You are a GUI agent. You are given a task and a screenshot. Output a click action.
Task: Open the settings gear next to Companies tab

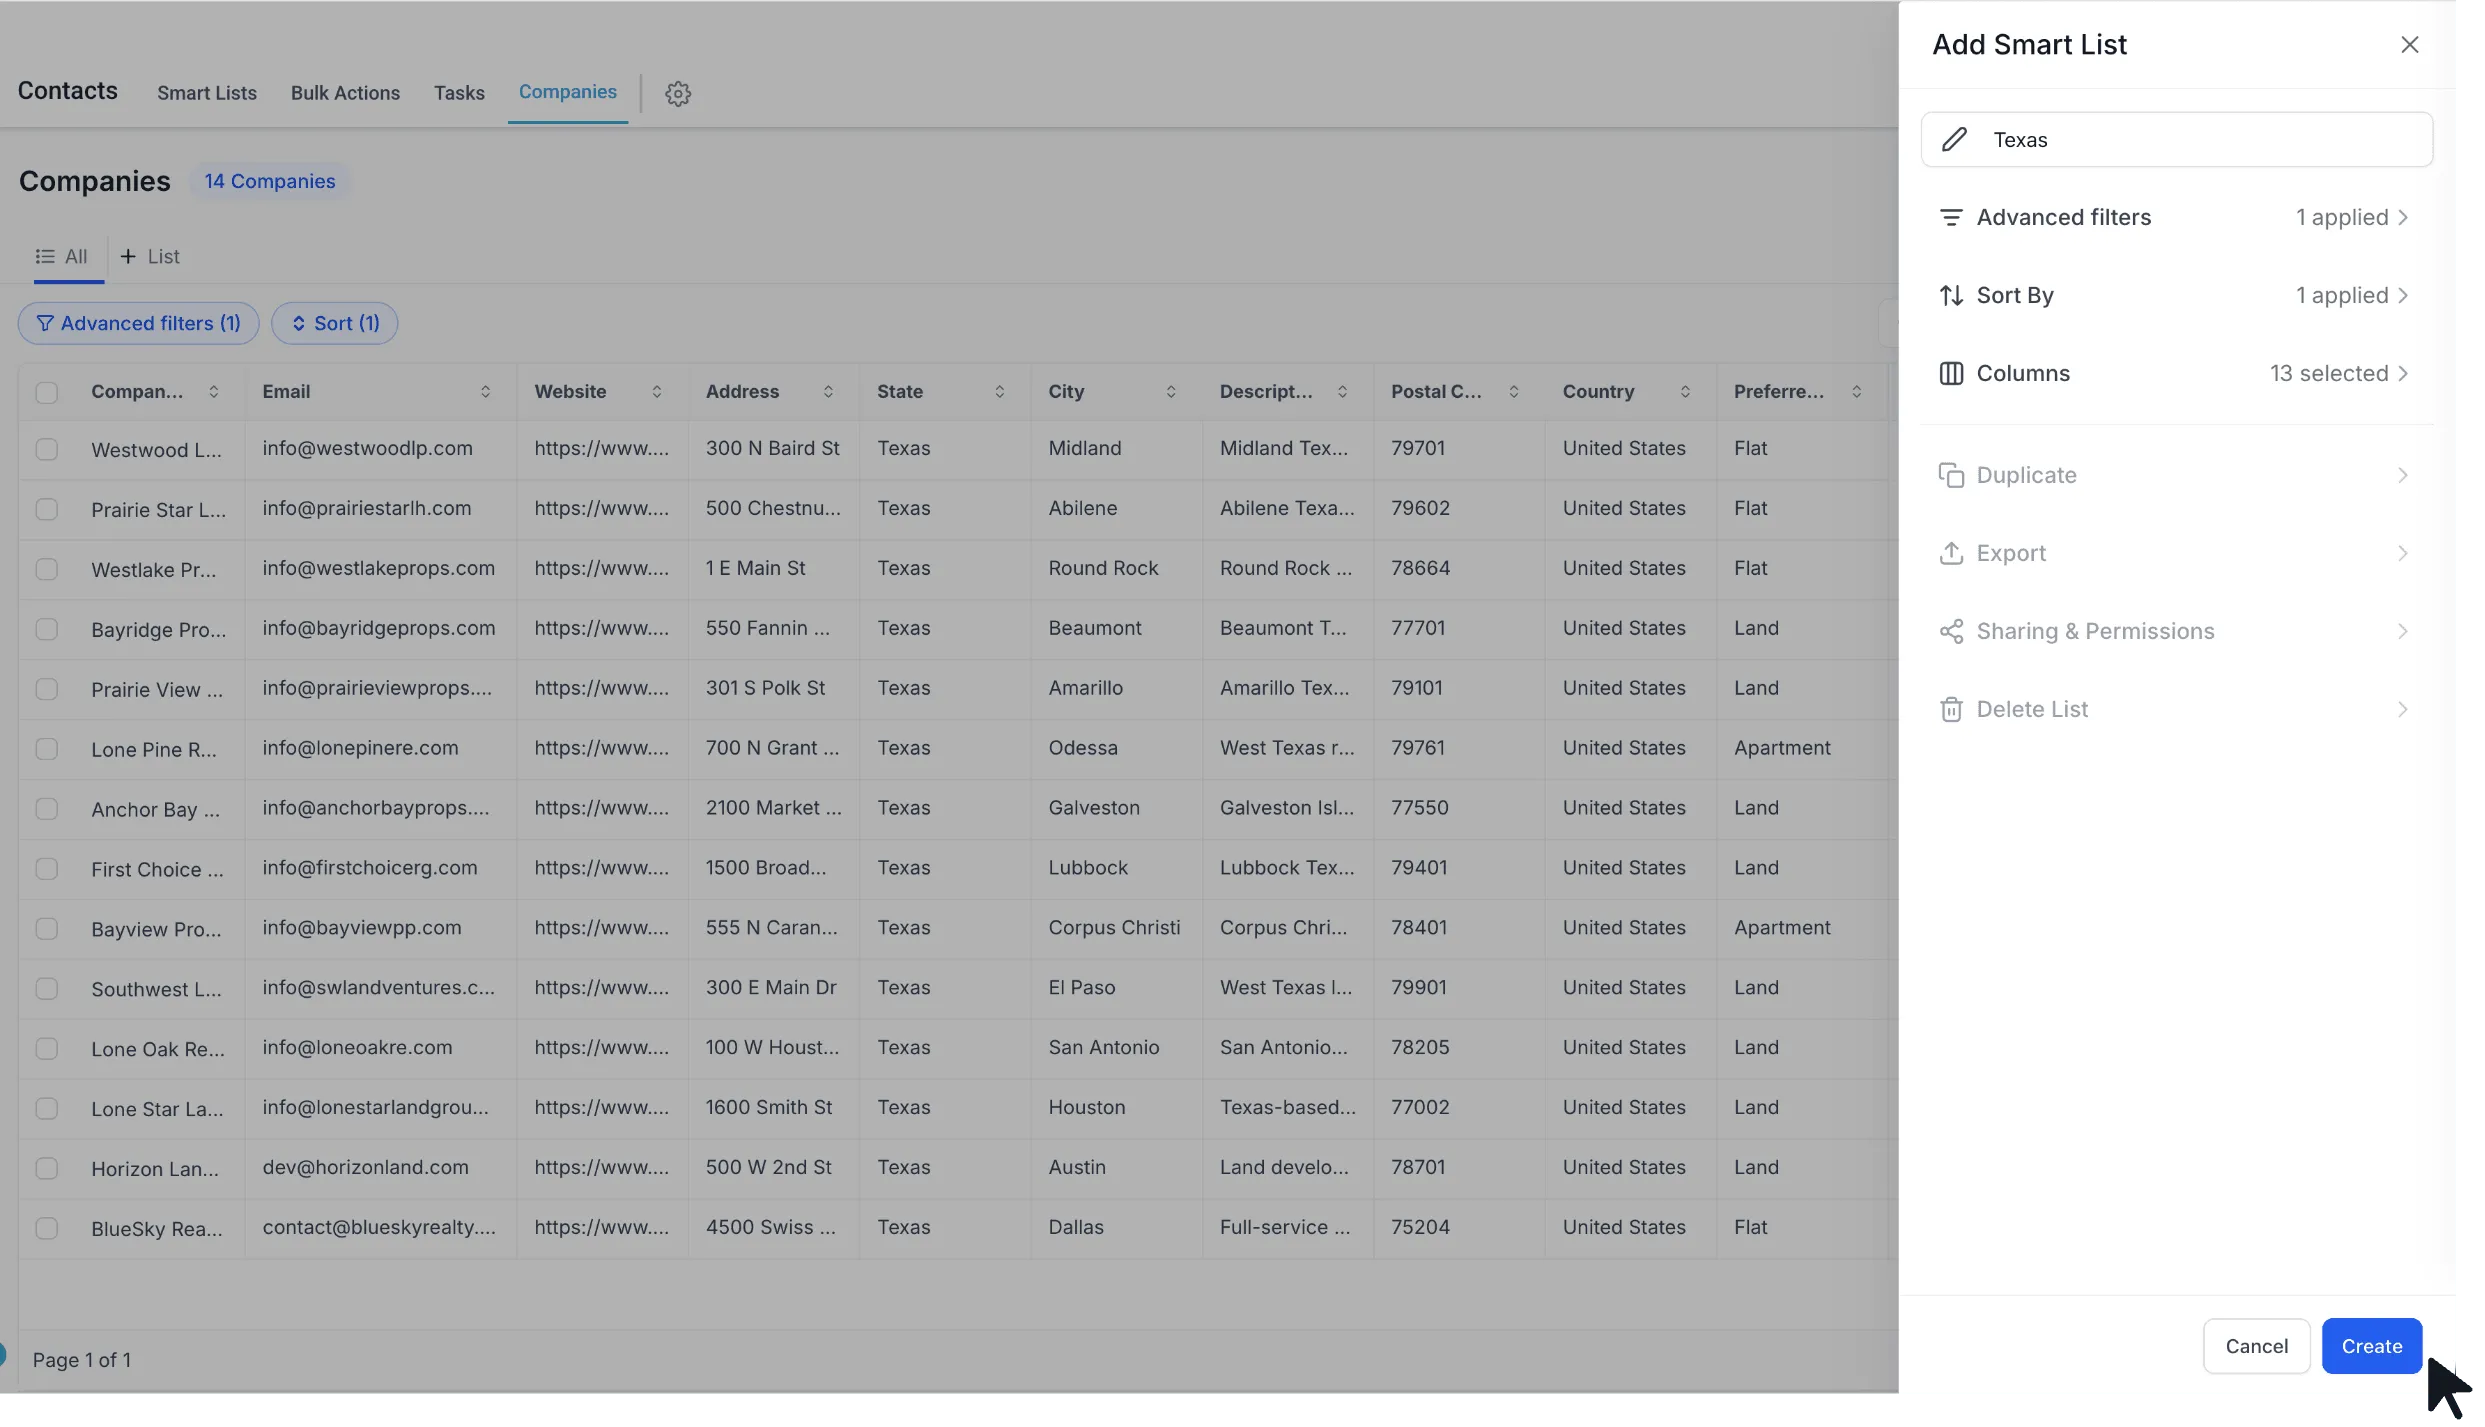(x=678, y=93)
